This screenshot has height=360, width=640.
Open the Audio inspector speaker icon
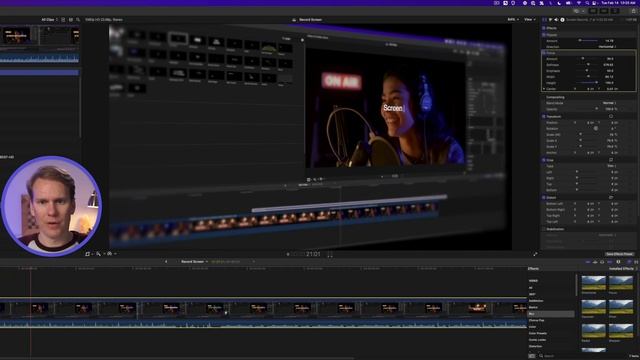click(556, 20)
